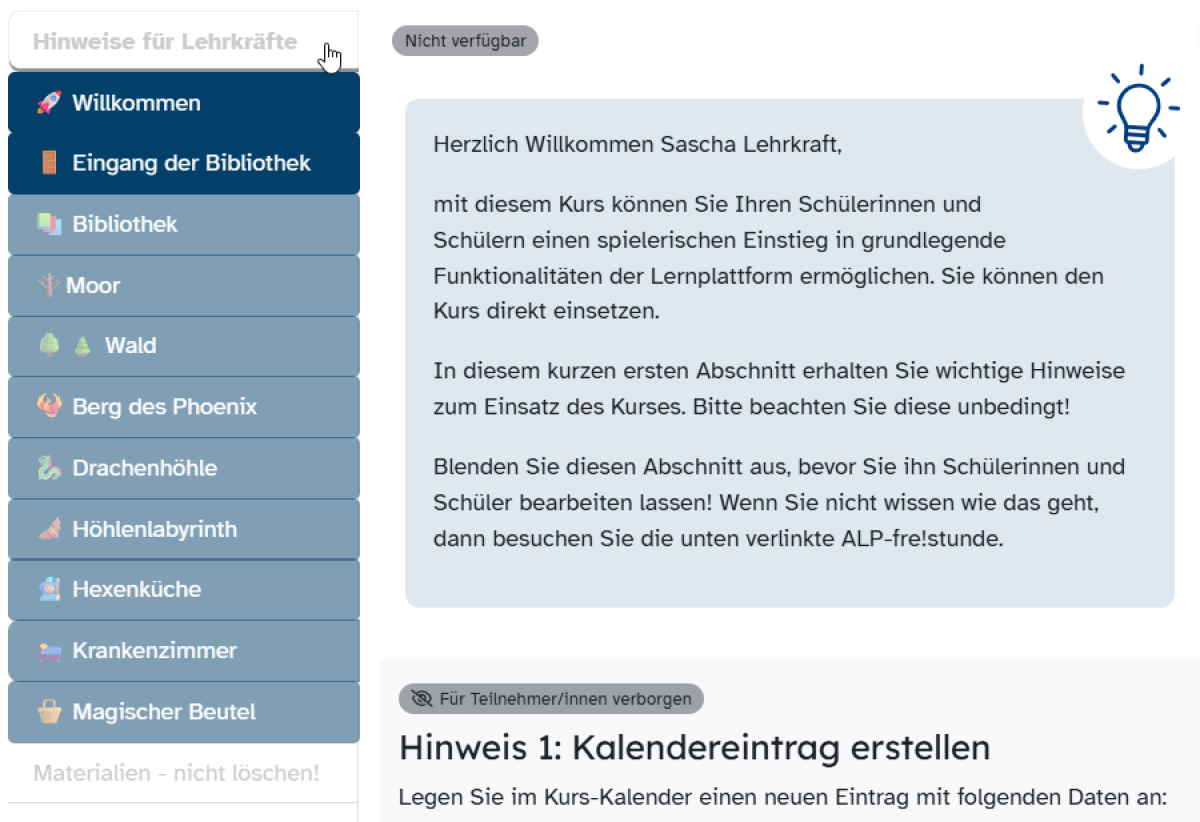Open the Hexenküche section
The image size is (1200, 822).
136,589
